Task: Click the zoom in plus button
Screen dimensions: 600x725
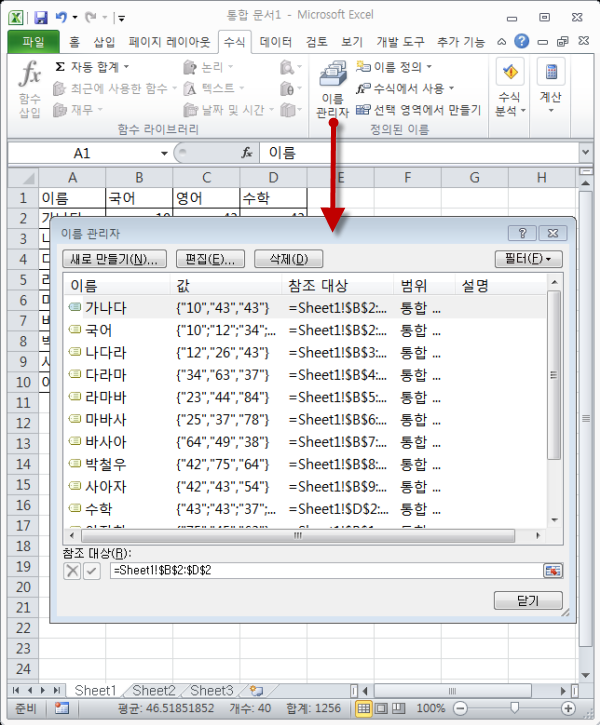Action: [568, 708]
